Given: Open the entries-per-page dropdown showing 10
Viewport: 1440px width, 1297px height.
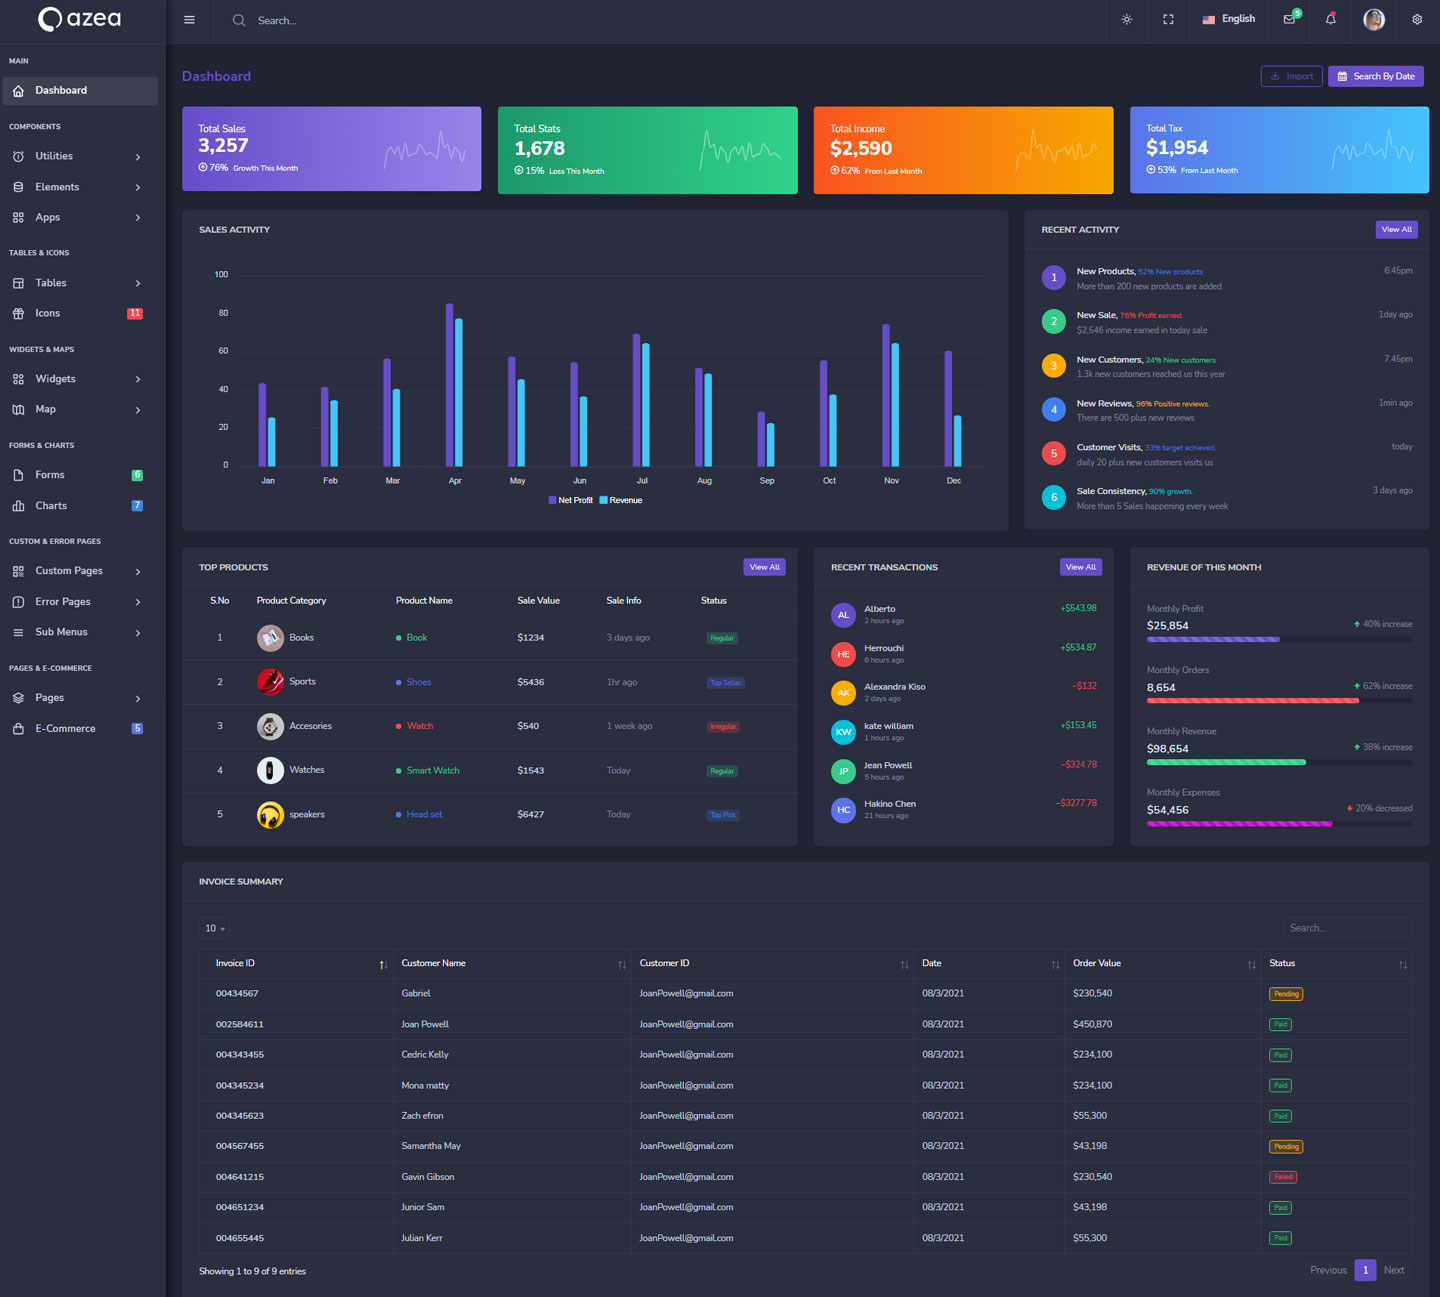Looking at the screenshot, I should (215, 928).
